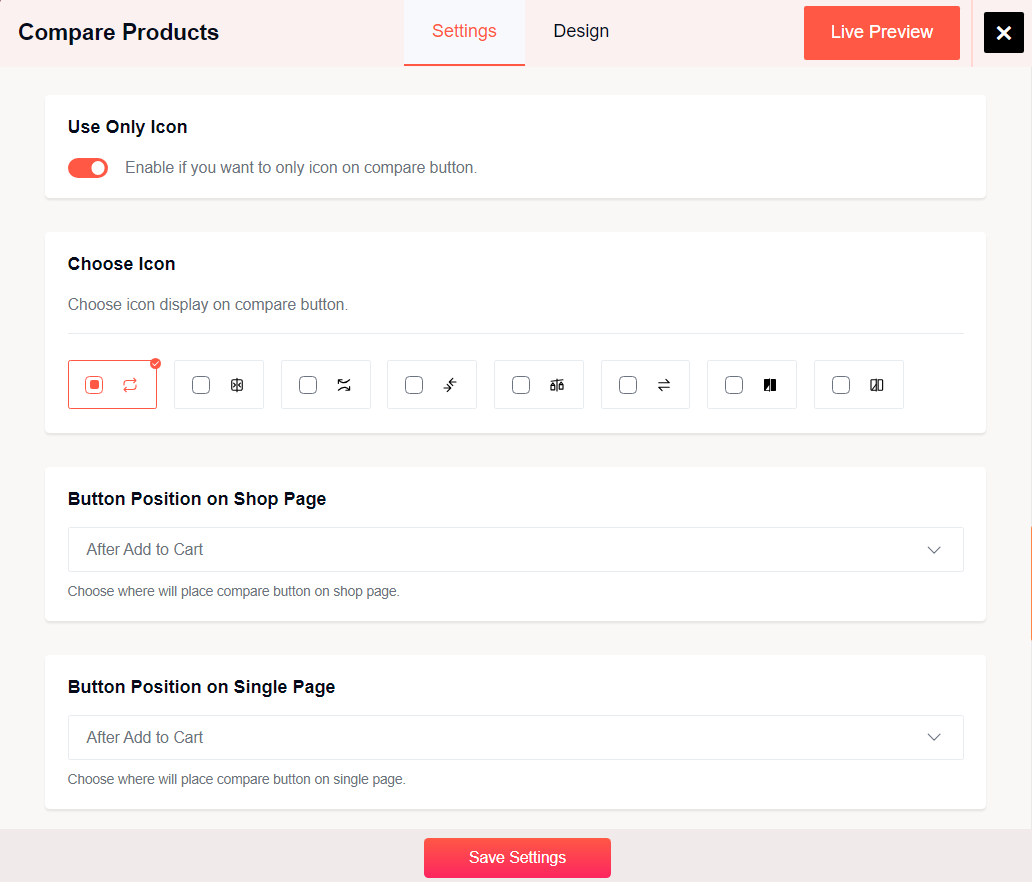Check the box next to the shuffle icon
The width and height of the screenshot is (1032, 882).
coord(307,384)
